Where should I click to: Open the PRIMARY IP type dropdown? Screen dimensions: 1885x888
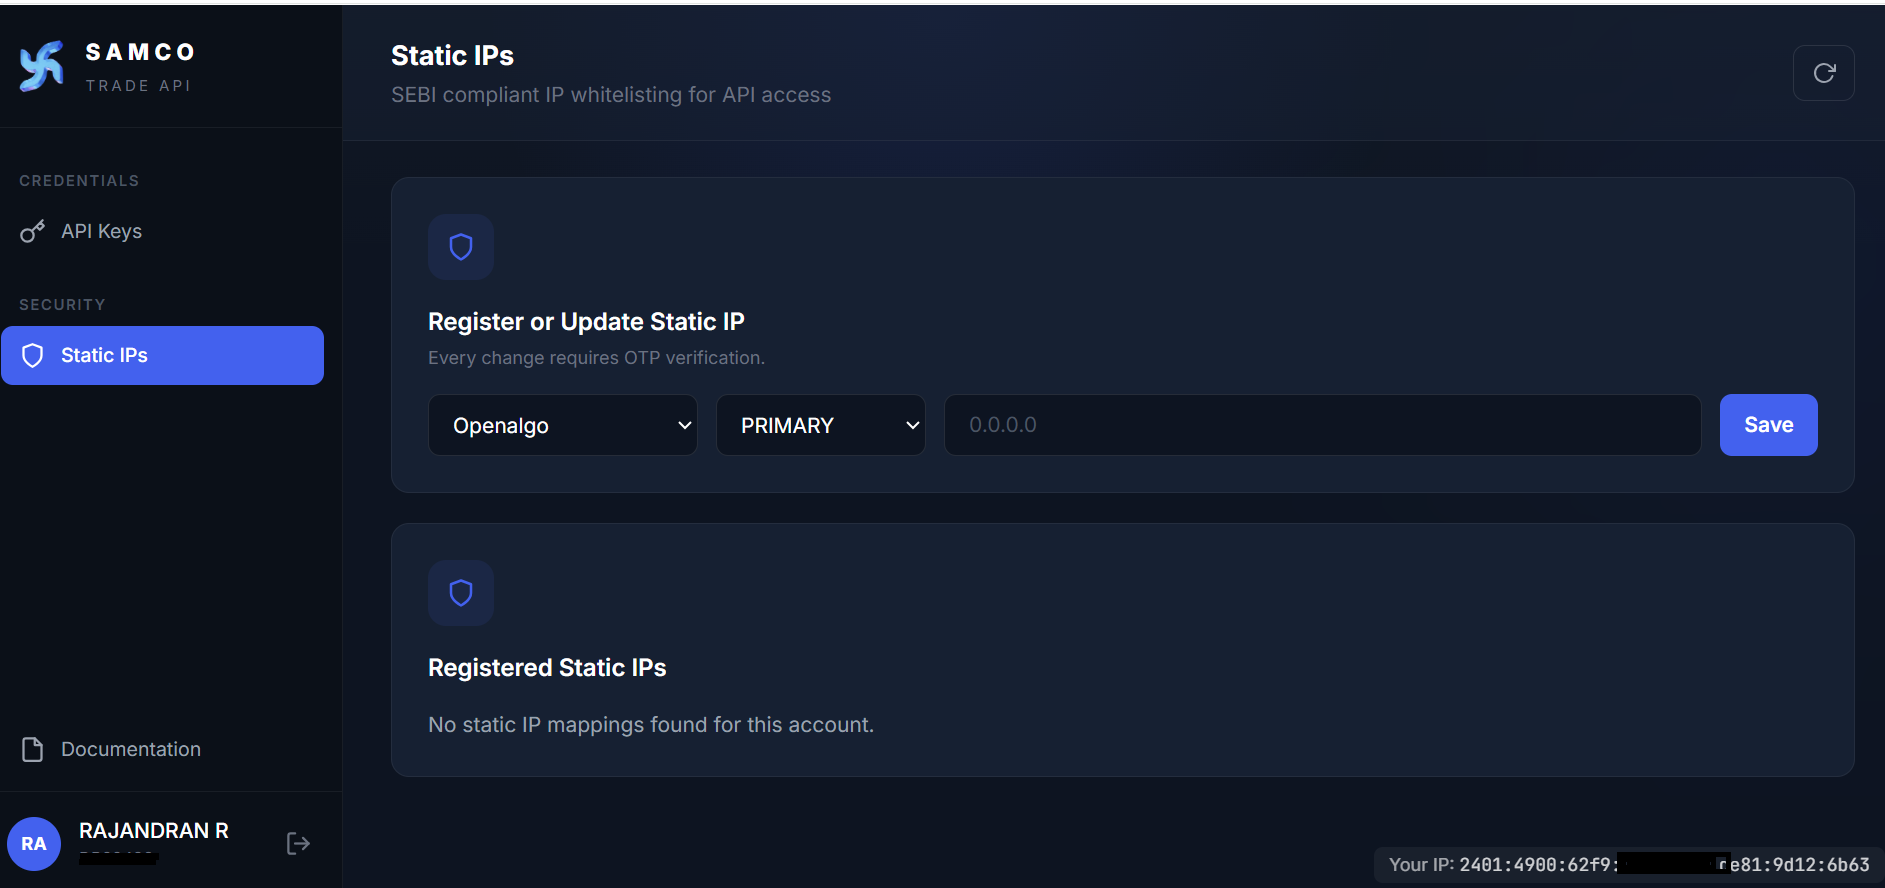(821, 425)
